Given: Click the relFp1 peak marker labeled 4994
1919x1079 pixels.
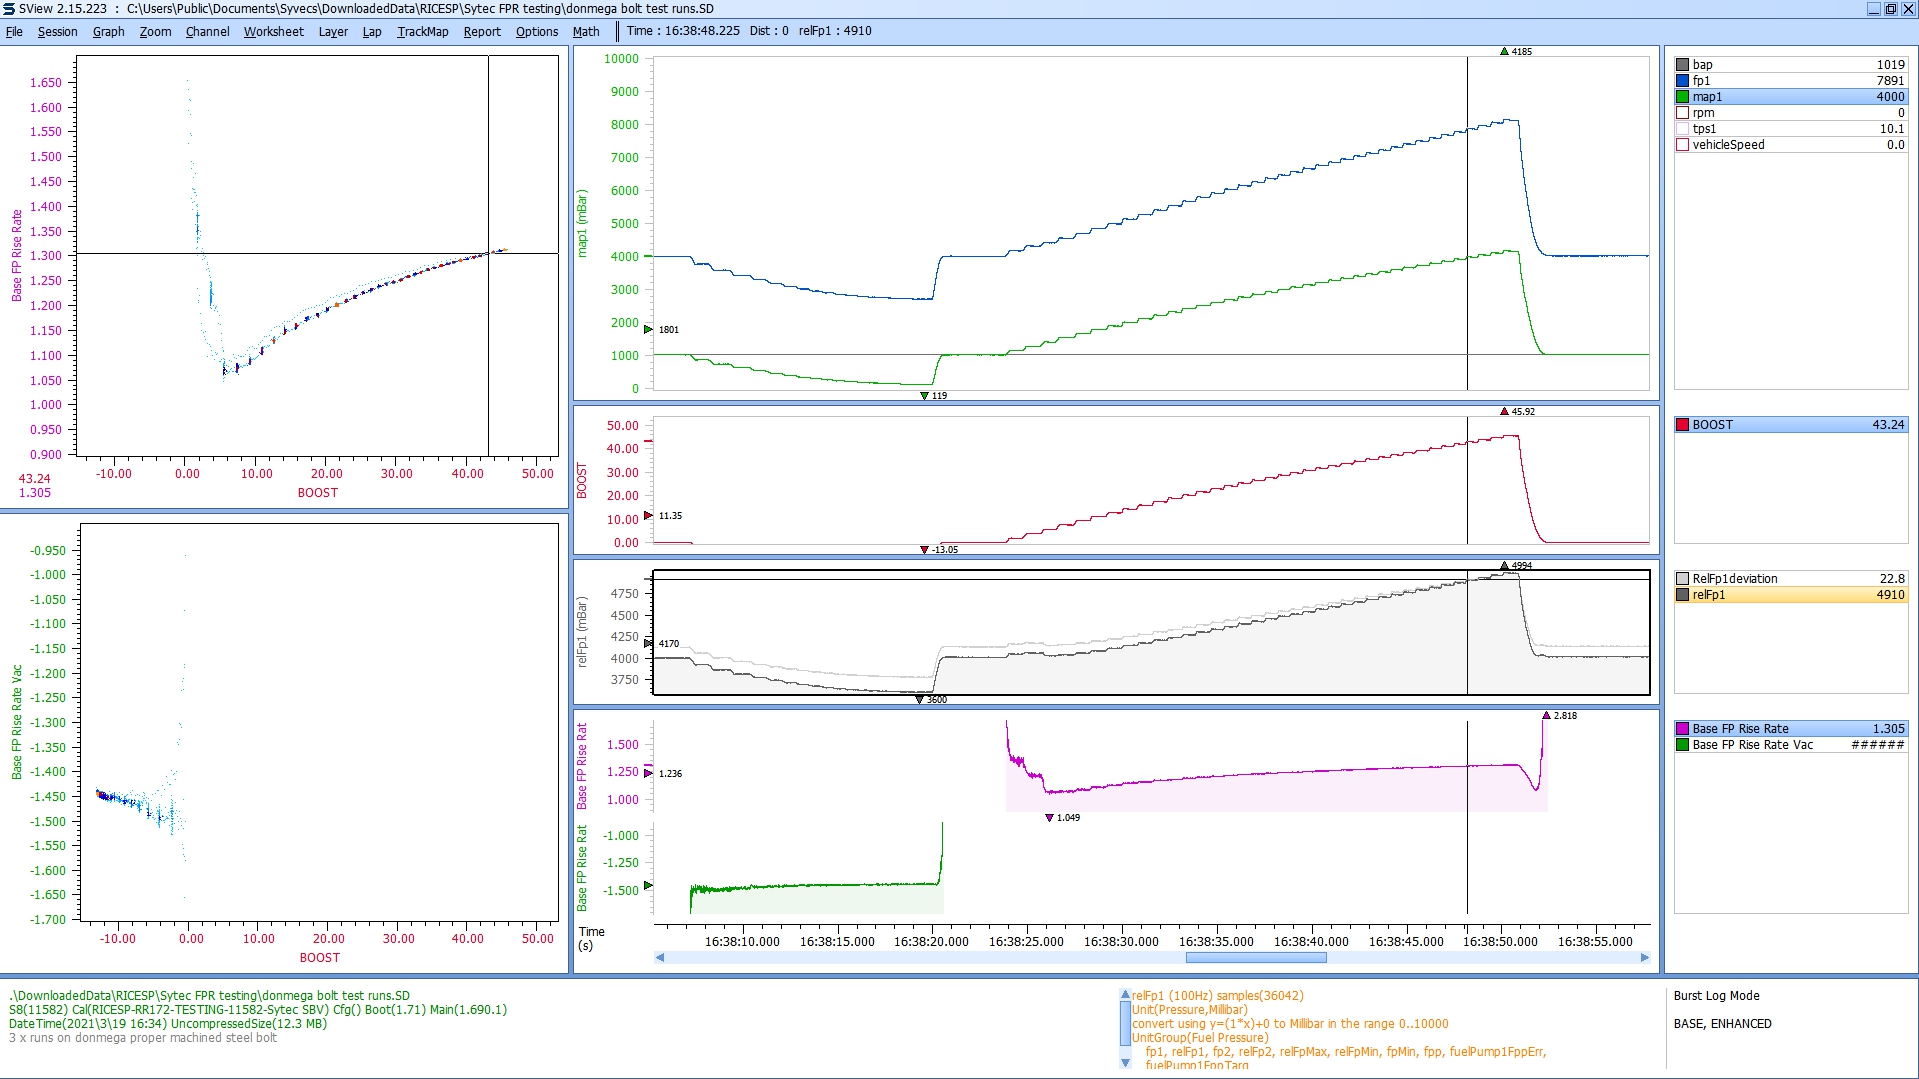Looking at the screenshot, I should point(1504,565).
